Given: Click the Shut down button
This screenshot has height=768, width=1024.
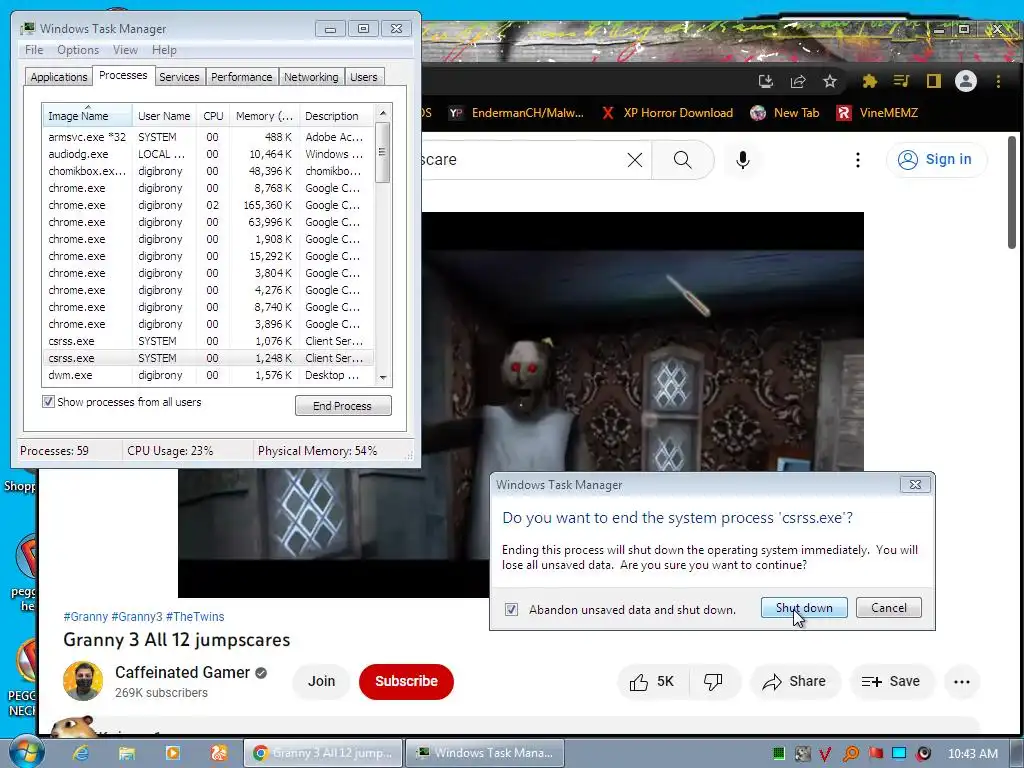Looking at the screenshot, I should pyautogui.click(x=804, y=608).
